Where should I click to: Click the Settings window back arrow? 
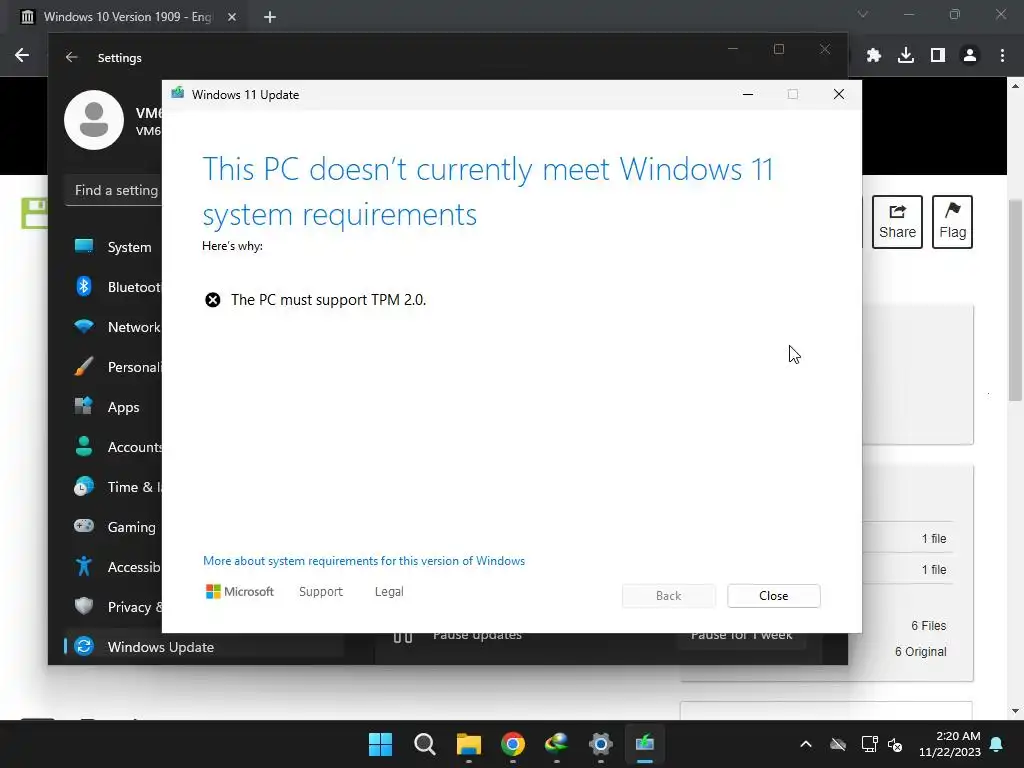[71, 57]
